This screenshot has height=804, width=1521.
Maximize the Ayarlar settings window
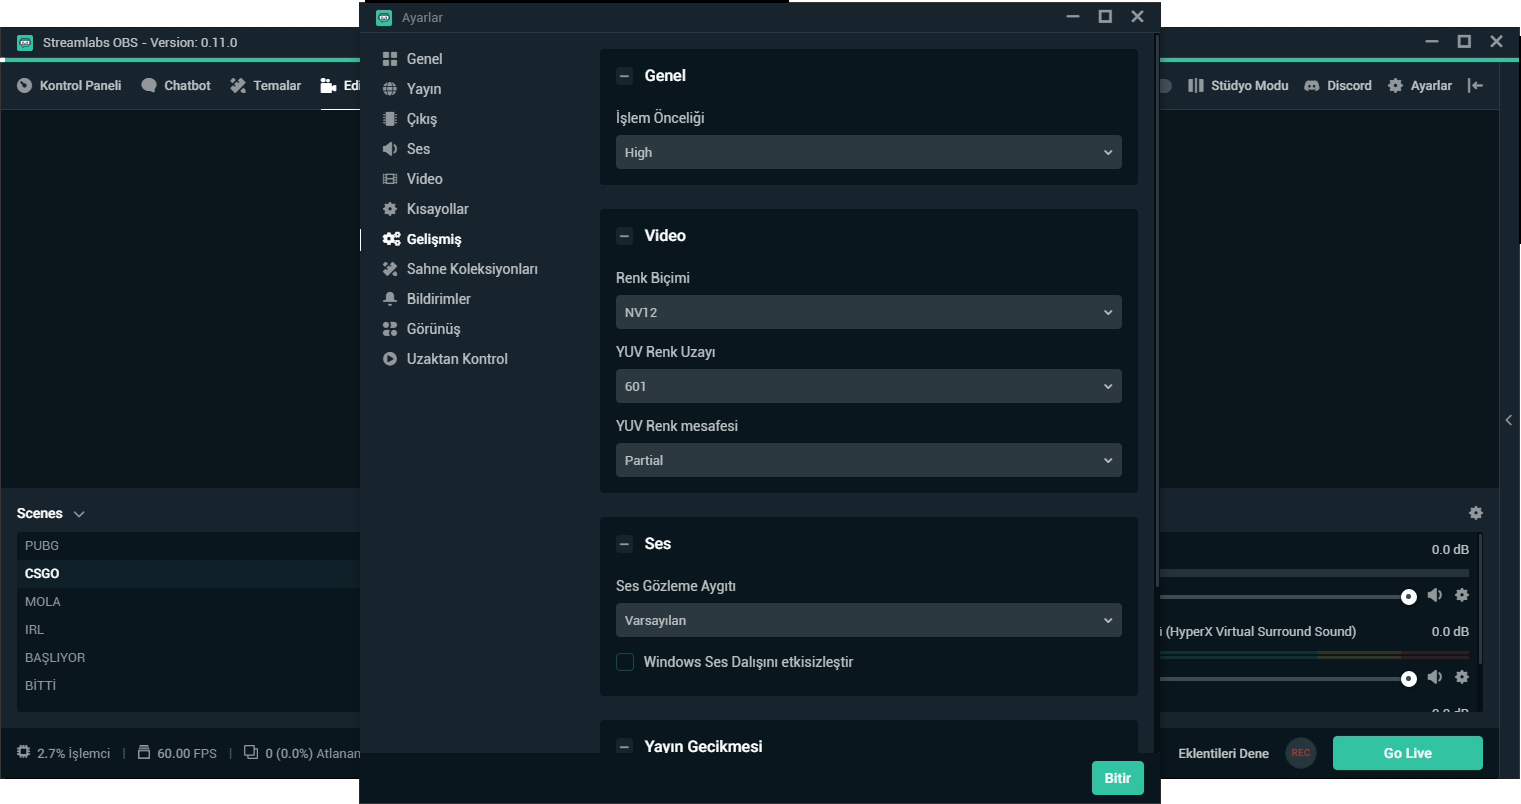pos(1105,16)
